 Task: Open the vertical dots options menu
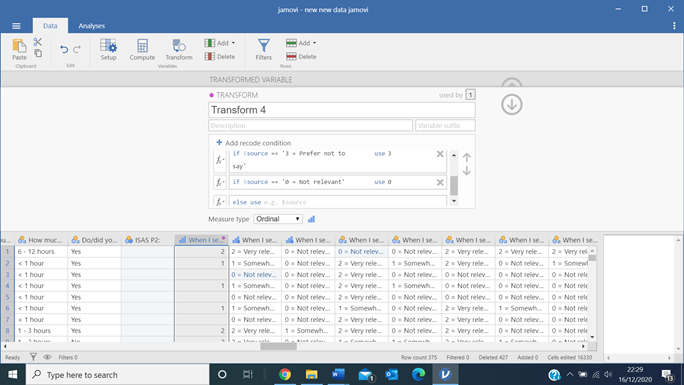pyautogui.click(x=674, y=26)
